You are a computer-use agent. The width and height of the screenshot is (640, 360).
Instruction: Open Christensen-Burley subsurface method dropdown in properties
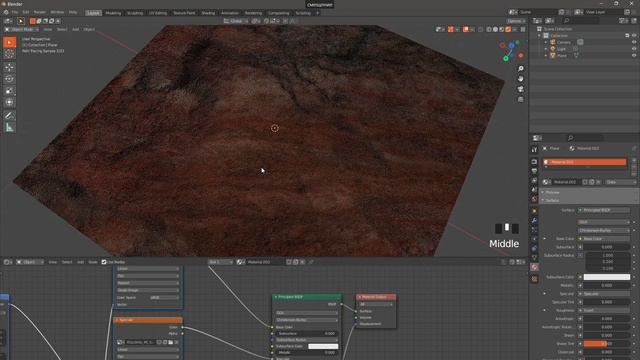[x=604, y=230]
